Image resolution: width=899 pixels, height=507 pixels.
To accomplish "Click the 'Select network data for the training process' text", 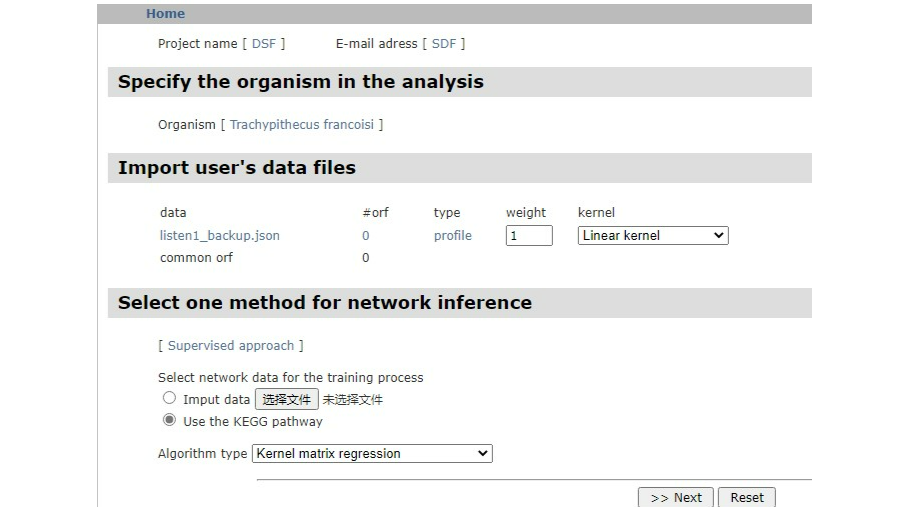I will click(291, 378).
